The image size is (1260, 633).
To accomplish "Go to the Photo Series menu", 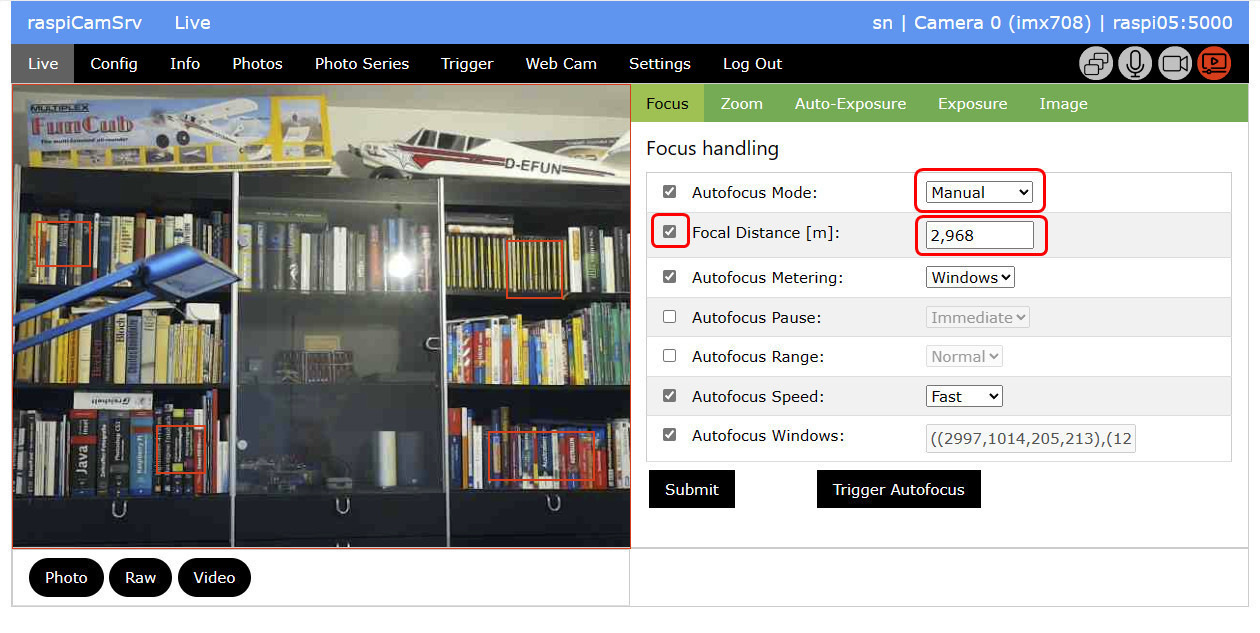I will click(x=361, y=64).
